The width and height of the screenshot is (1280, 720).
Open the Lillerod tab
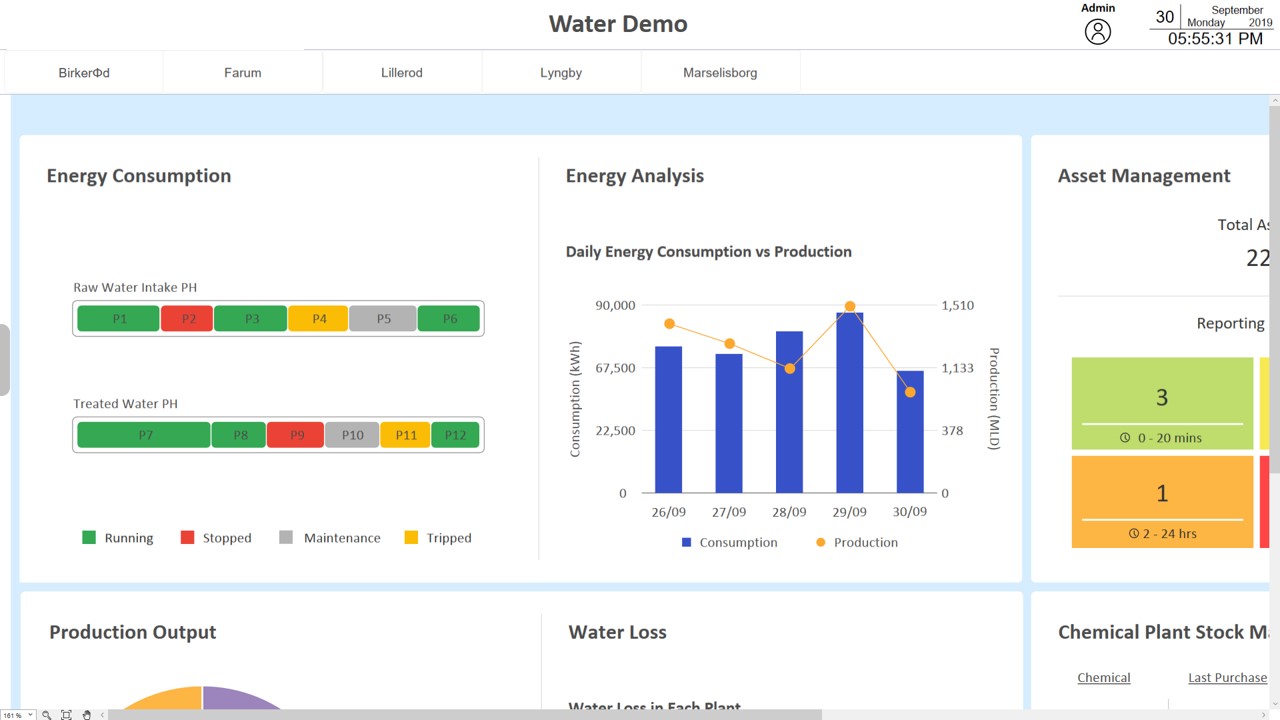(402, 73)
